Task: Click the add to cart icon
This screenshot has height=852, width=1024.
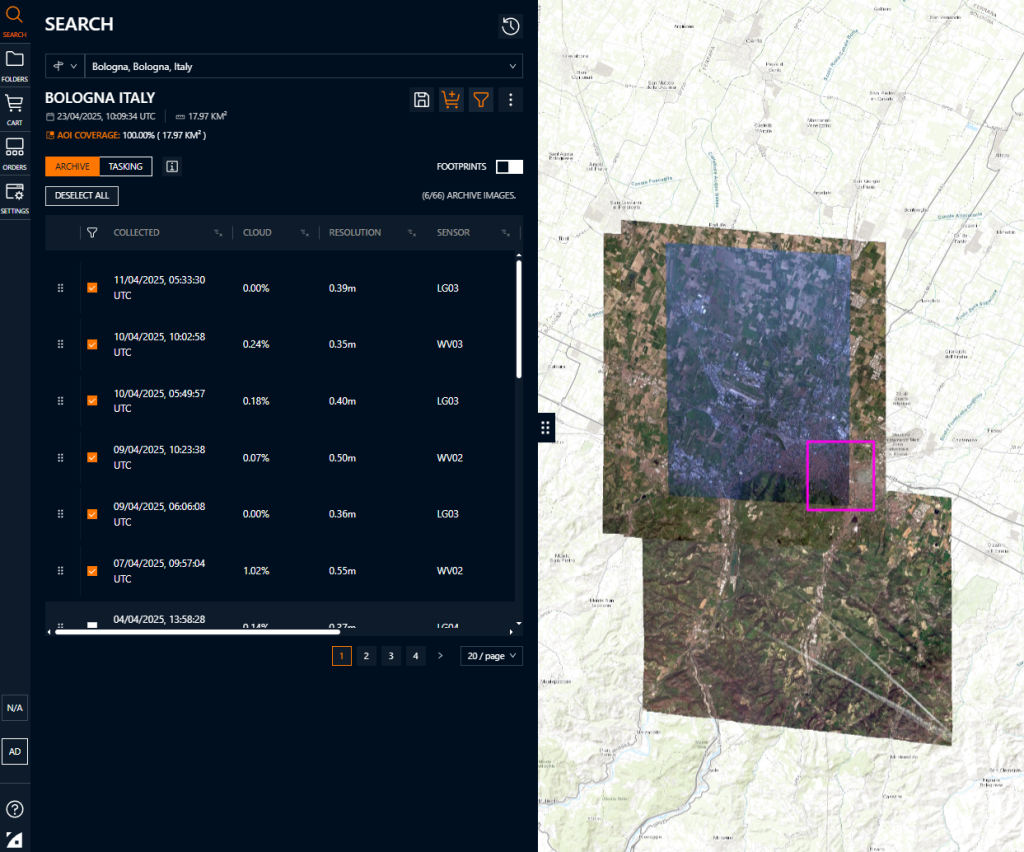Action: (x=451, y=99)
